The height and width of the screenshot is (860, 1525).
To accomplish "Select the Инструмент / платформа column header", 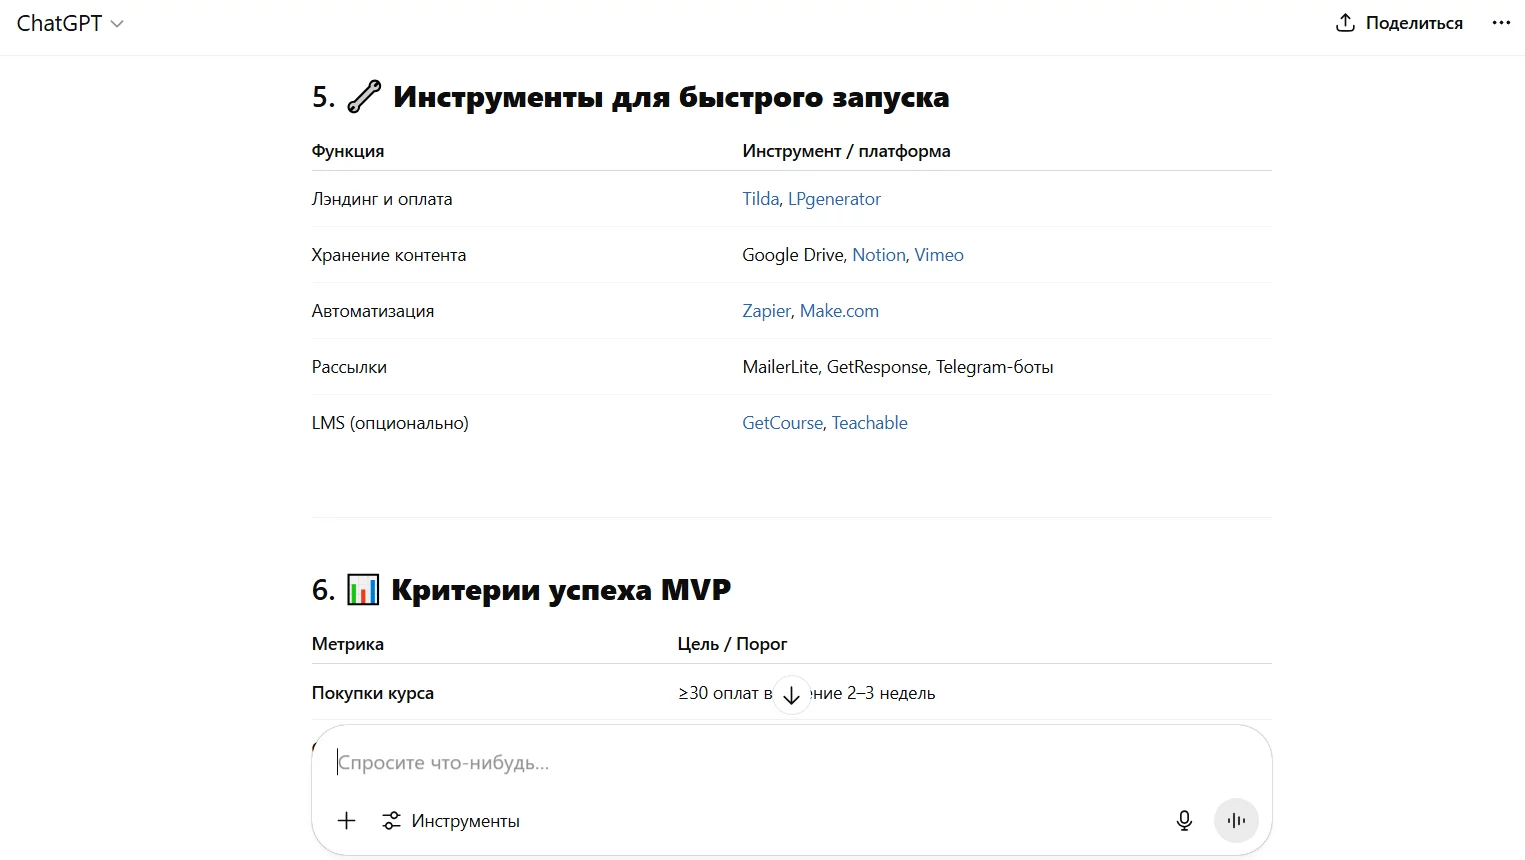I will [x=846, y=151].
